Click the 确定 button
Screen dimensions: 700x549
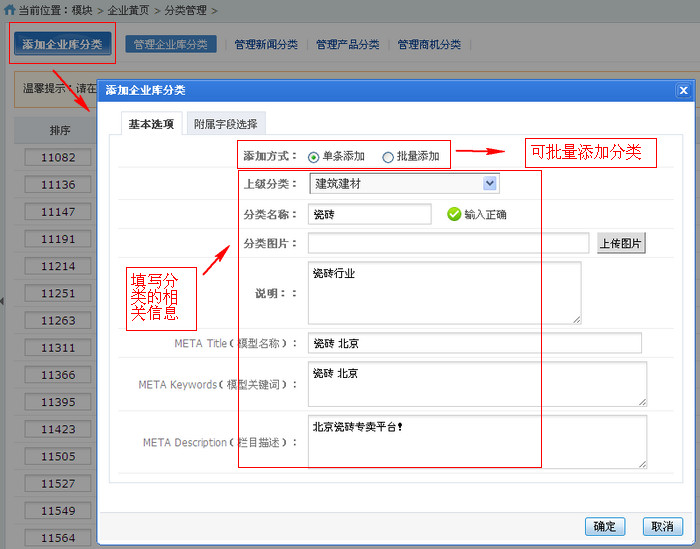(x=605, y=527)
